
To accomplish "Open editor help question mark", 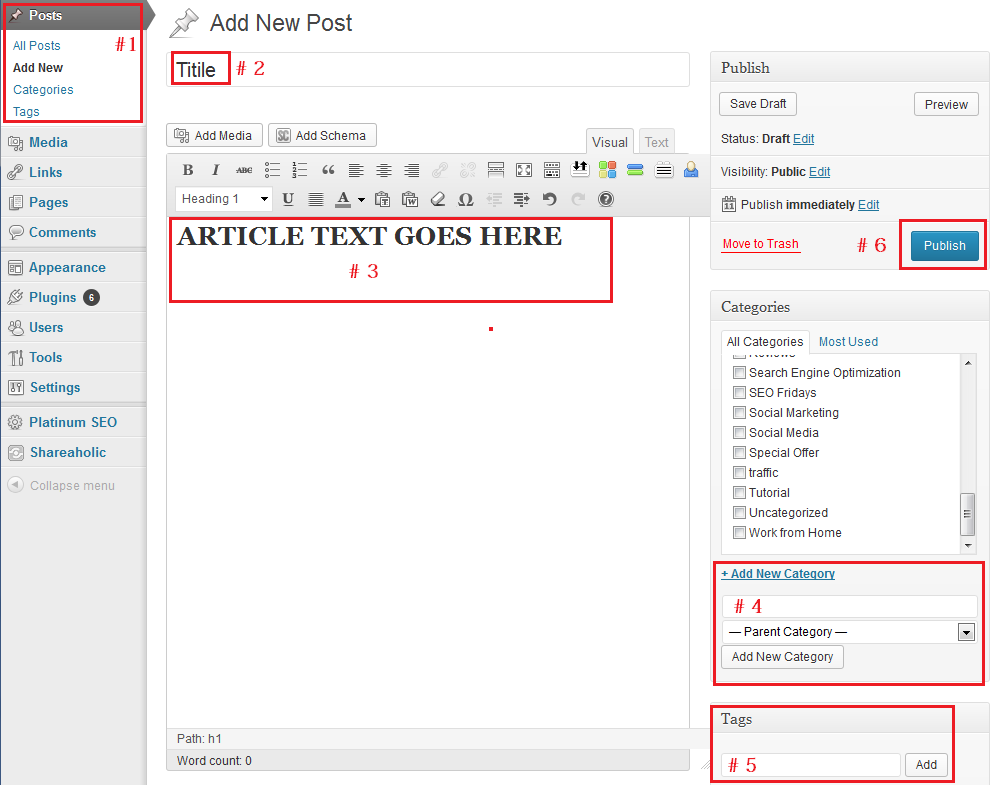I will point(605,200).
